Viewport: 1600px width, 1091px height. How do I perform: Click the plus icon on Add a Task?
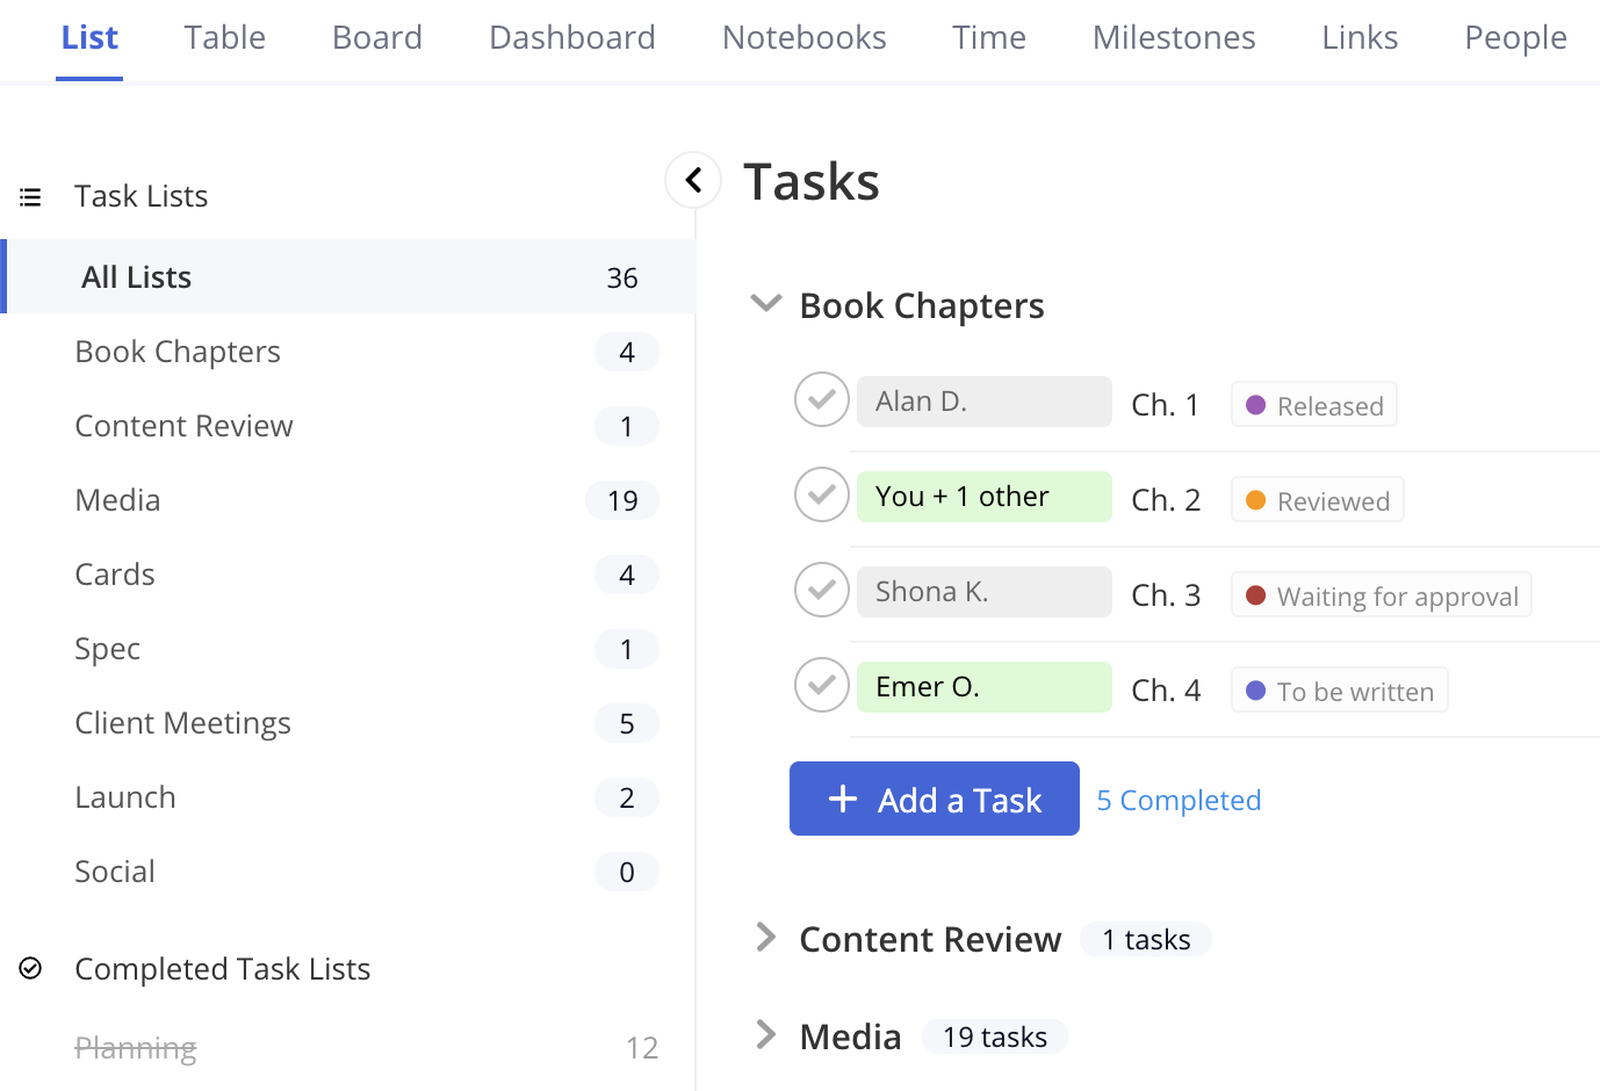click(843, 799)
